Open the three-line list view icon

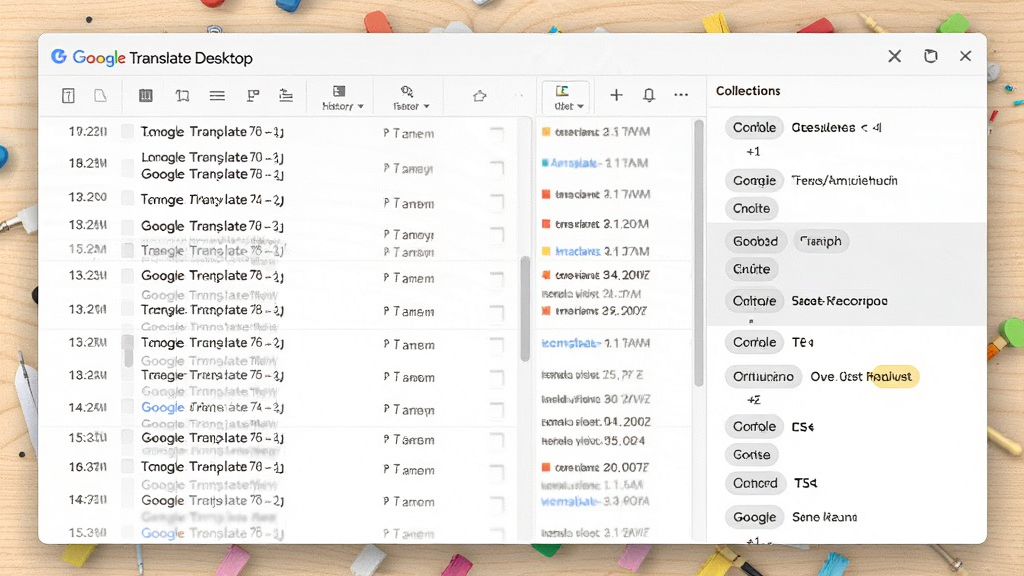pyautogui.click(x=217, y=95)
